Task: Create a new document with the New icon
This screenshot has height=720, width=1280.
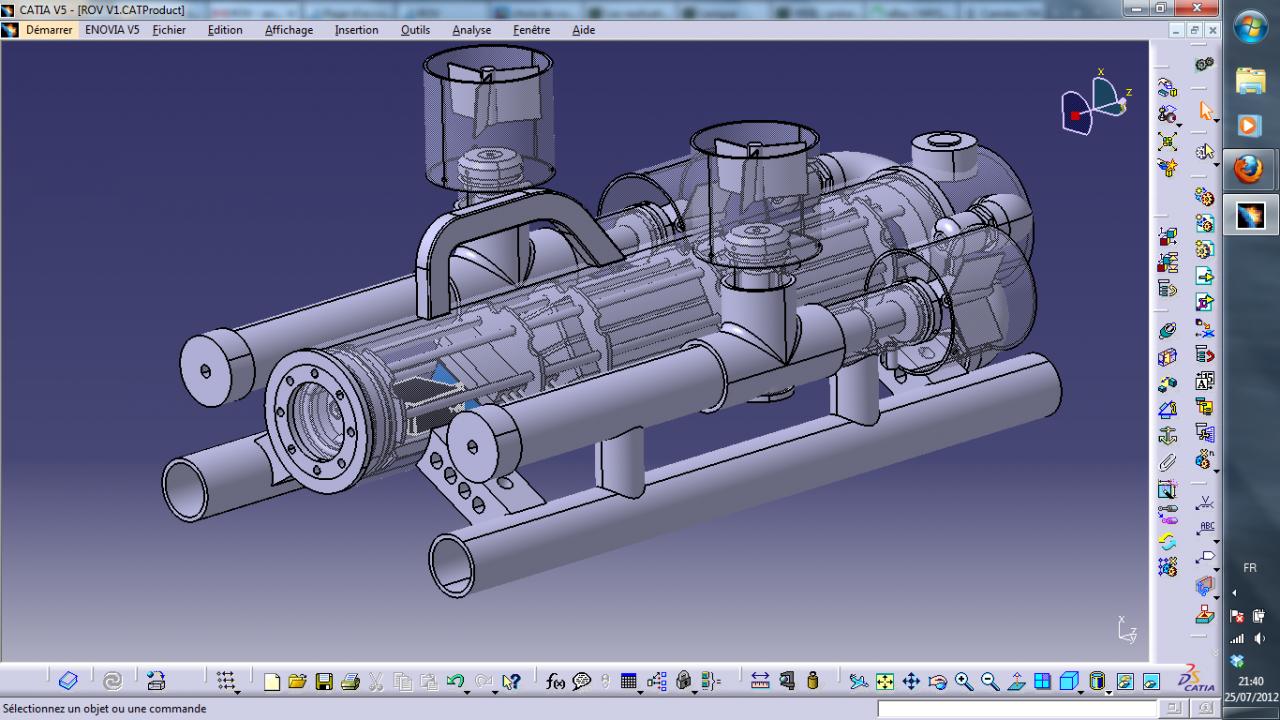Action: click(x=272, y=682)
